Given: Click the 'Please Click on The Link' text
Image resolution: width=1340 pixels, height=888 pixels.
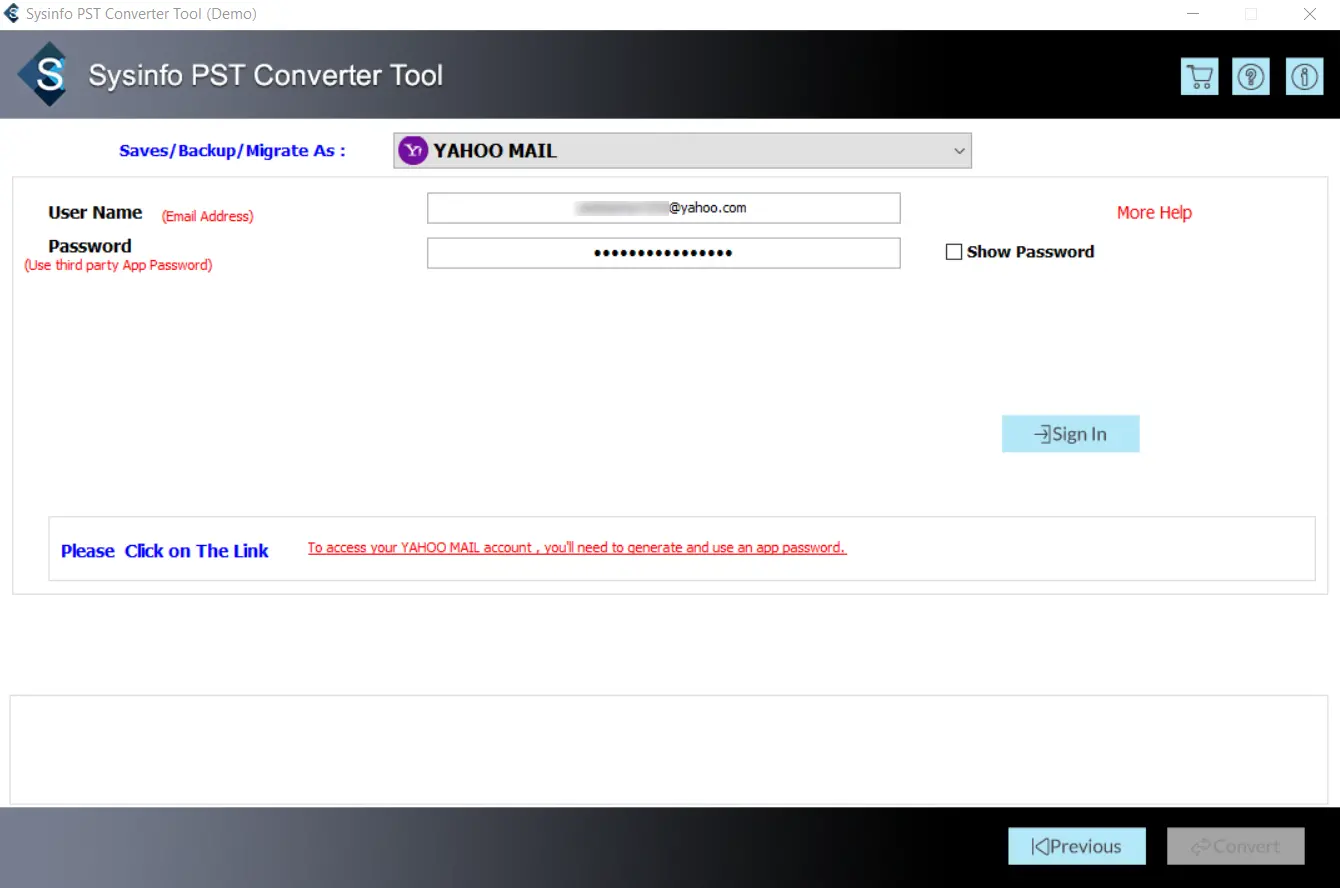Looking at the screenshot, I should (165, 551).
